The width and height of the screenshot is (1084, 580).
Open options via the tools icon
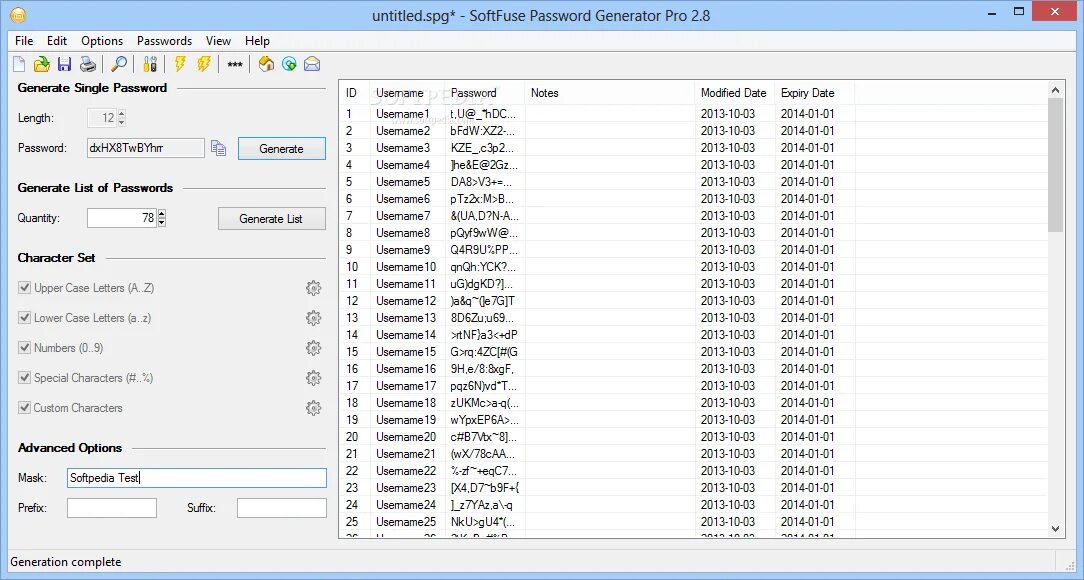click(150, 64)
